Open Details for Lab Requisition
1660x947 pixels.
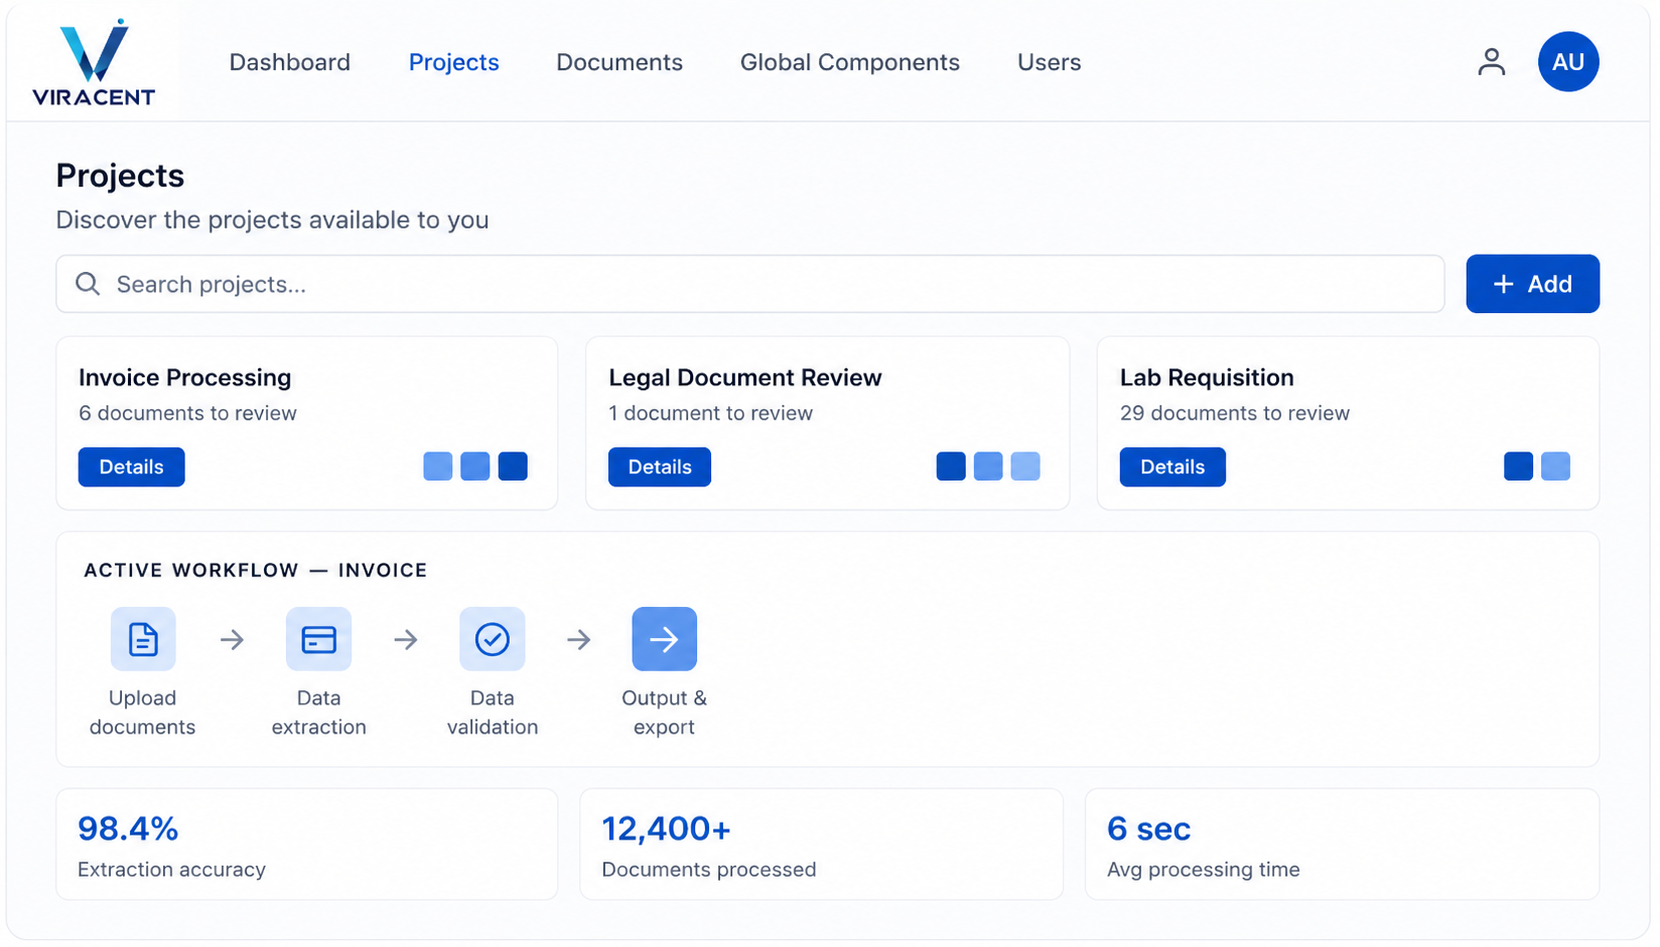tap(1173, 467)
